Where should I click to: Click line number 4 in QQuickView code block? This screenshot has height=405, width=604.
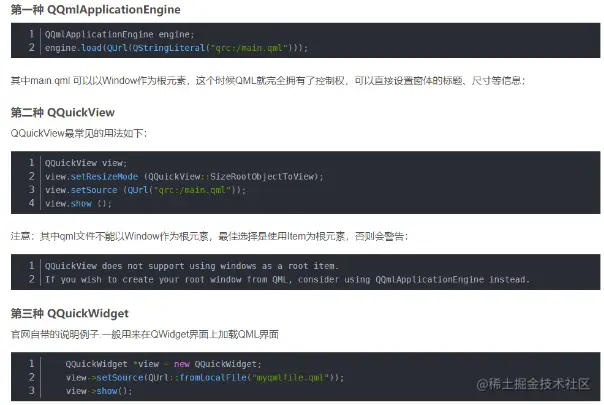(32, 203)
